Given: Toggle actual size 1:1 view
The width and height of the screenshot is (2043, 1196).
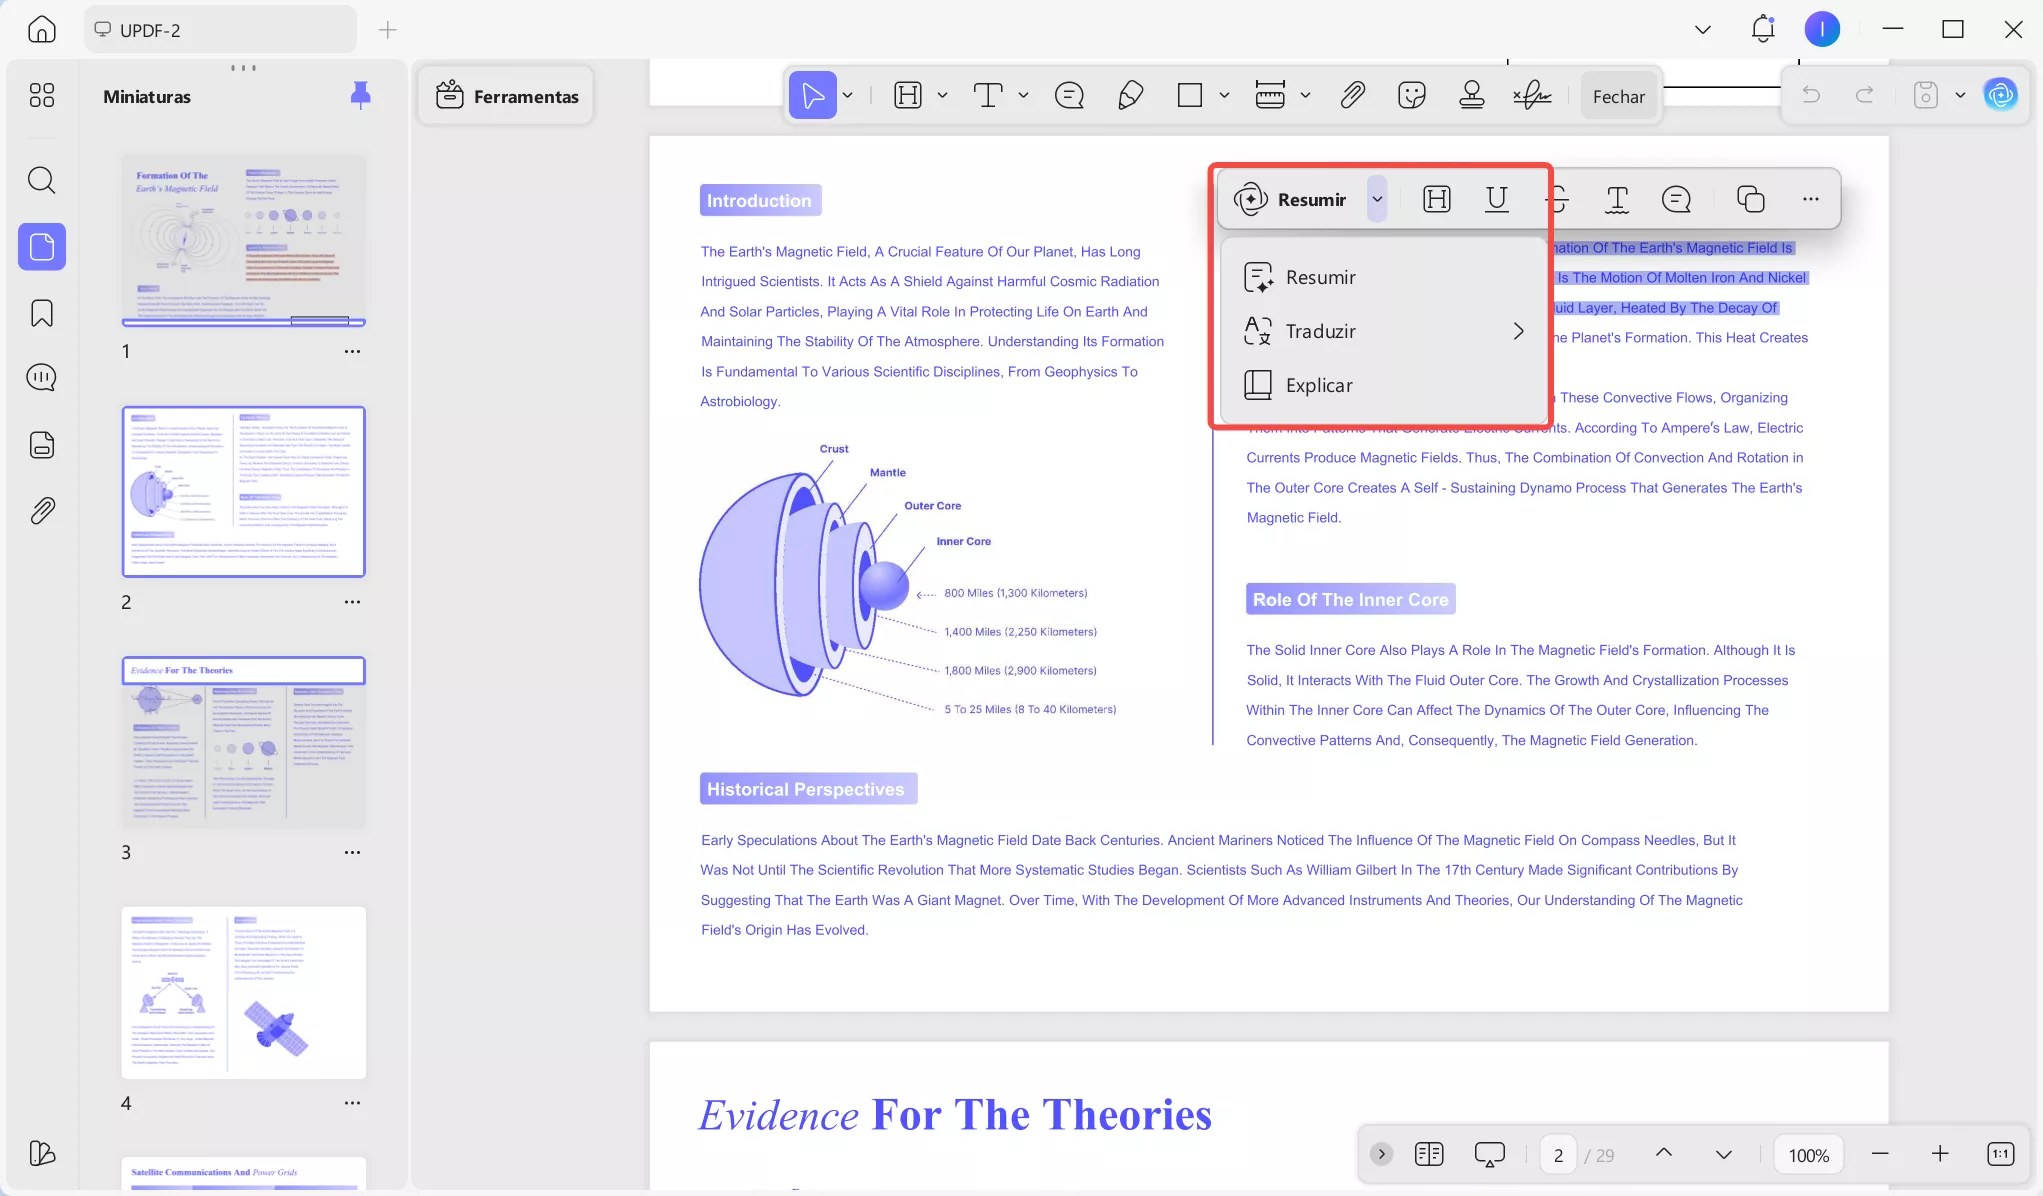Looking at the screenshot, I should click(2000, 1155).
